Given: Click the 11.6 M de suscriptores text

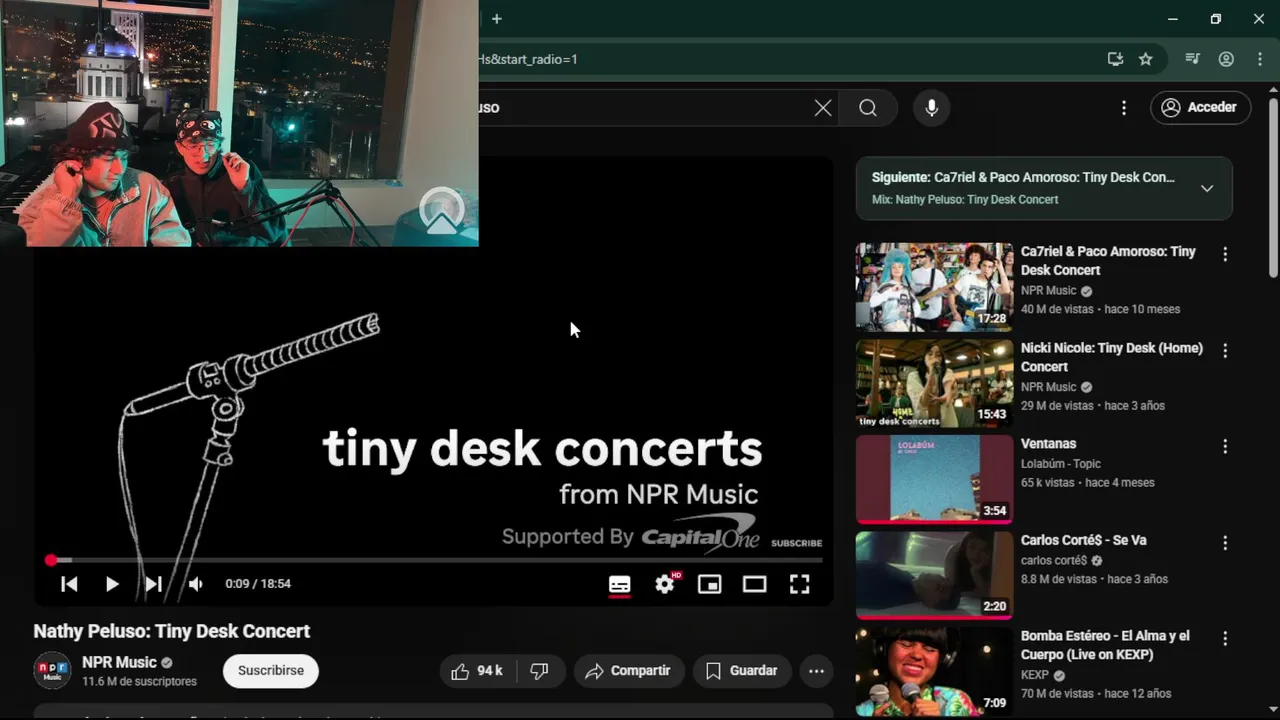Looking at the screenshot, I should 139,682.
